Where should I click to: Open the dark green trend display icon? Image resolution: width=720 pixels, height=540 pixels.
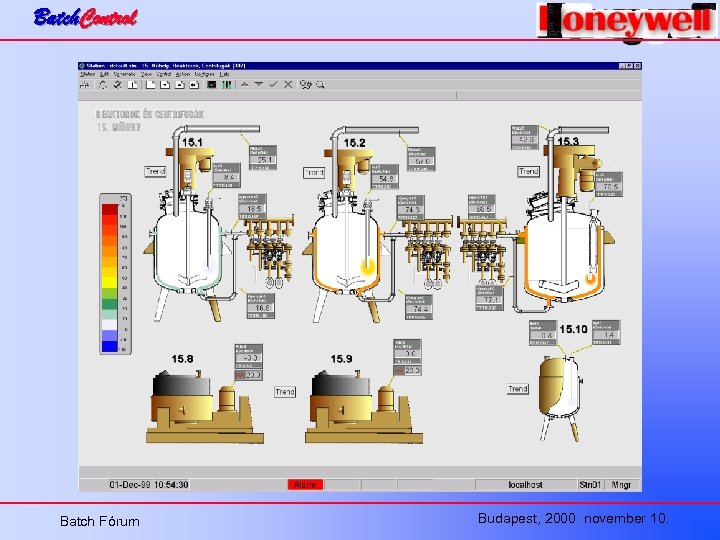211,84
